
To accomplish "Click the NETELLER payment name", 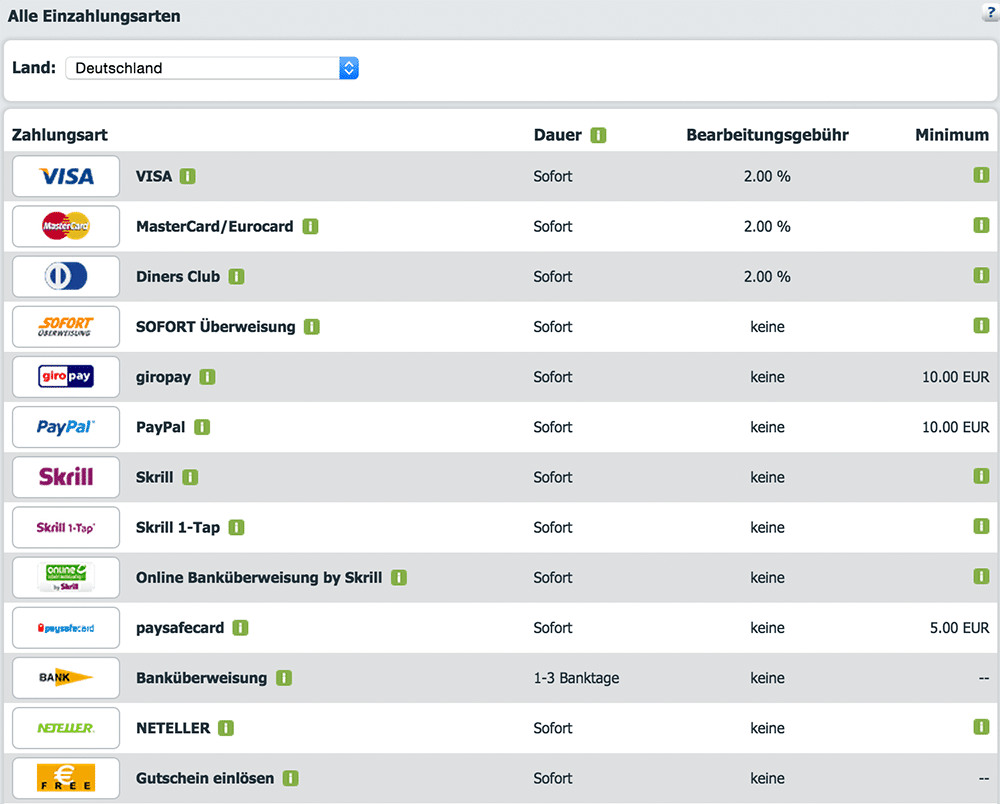I will (x=173, y=728).
